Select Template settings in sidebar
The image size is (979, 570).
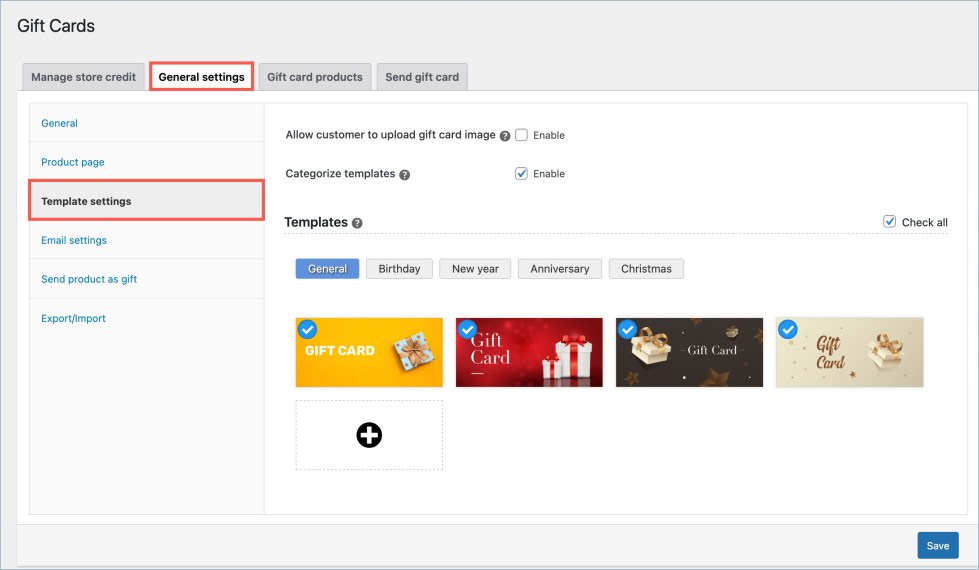[x=147, y=200]
